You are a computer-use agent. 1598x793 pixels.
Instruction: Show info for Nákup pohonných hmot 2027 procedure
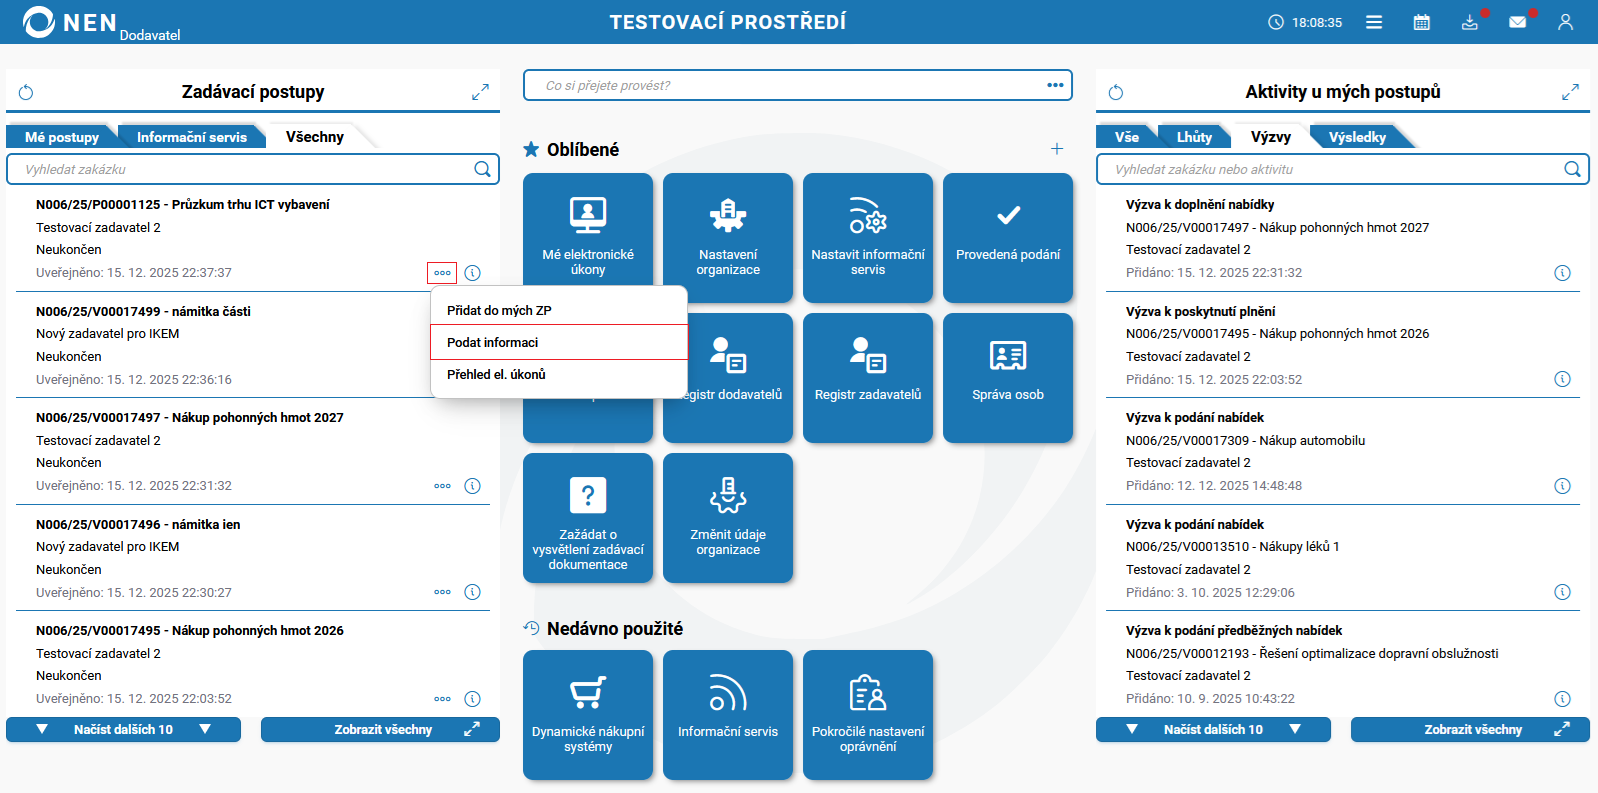click(x=473, y=486)
